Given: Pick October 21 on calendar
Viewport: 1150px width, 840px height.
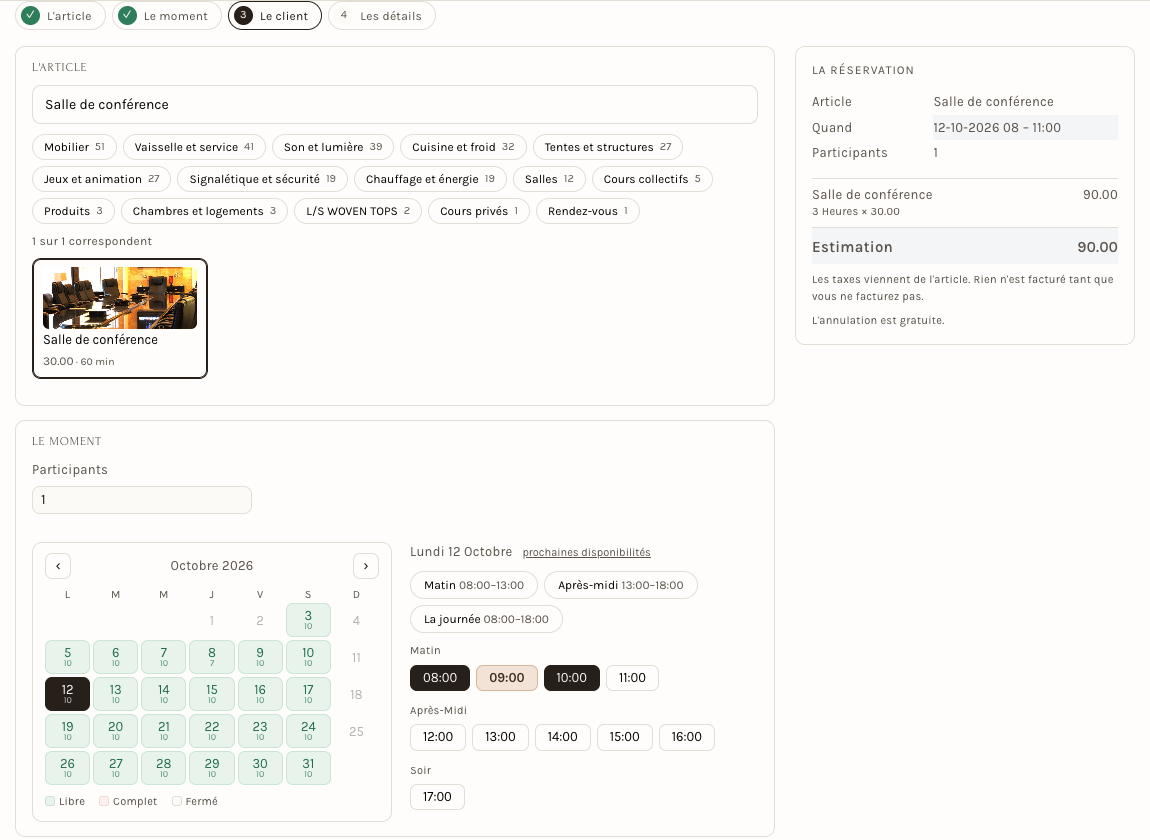Looking at the screenshot, I should click(164, 731).
